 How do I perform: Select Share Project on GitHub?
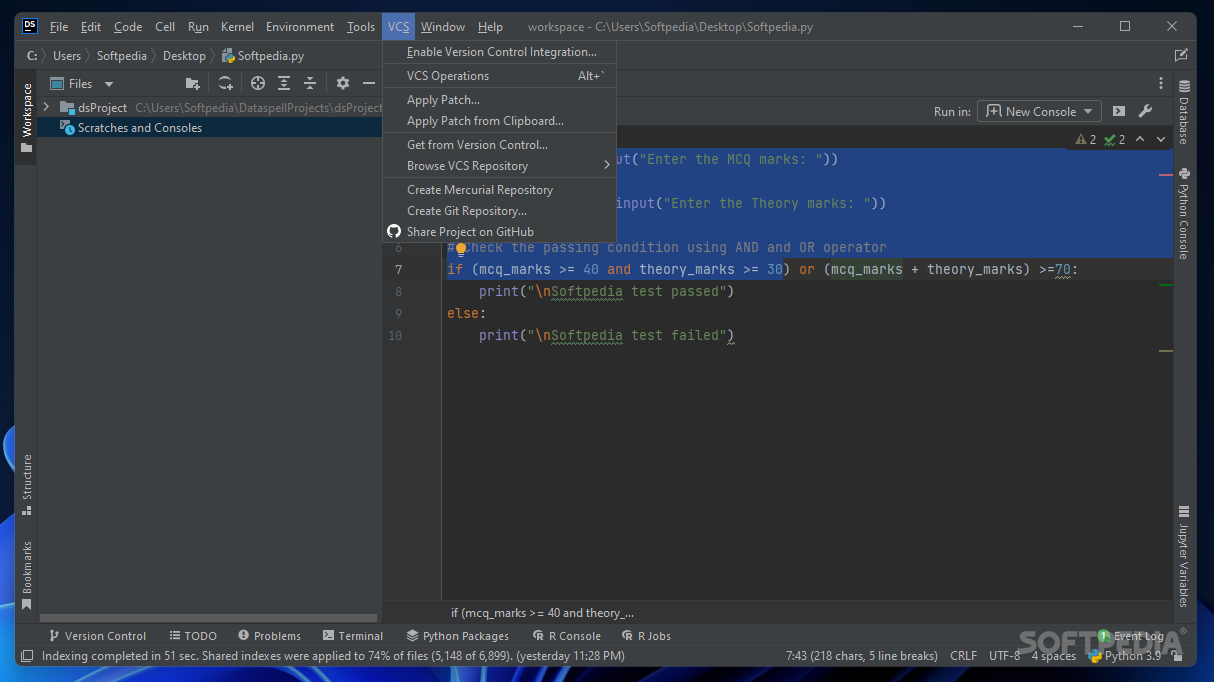click(500, 232)
